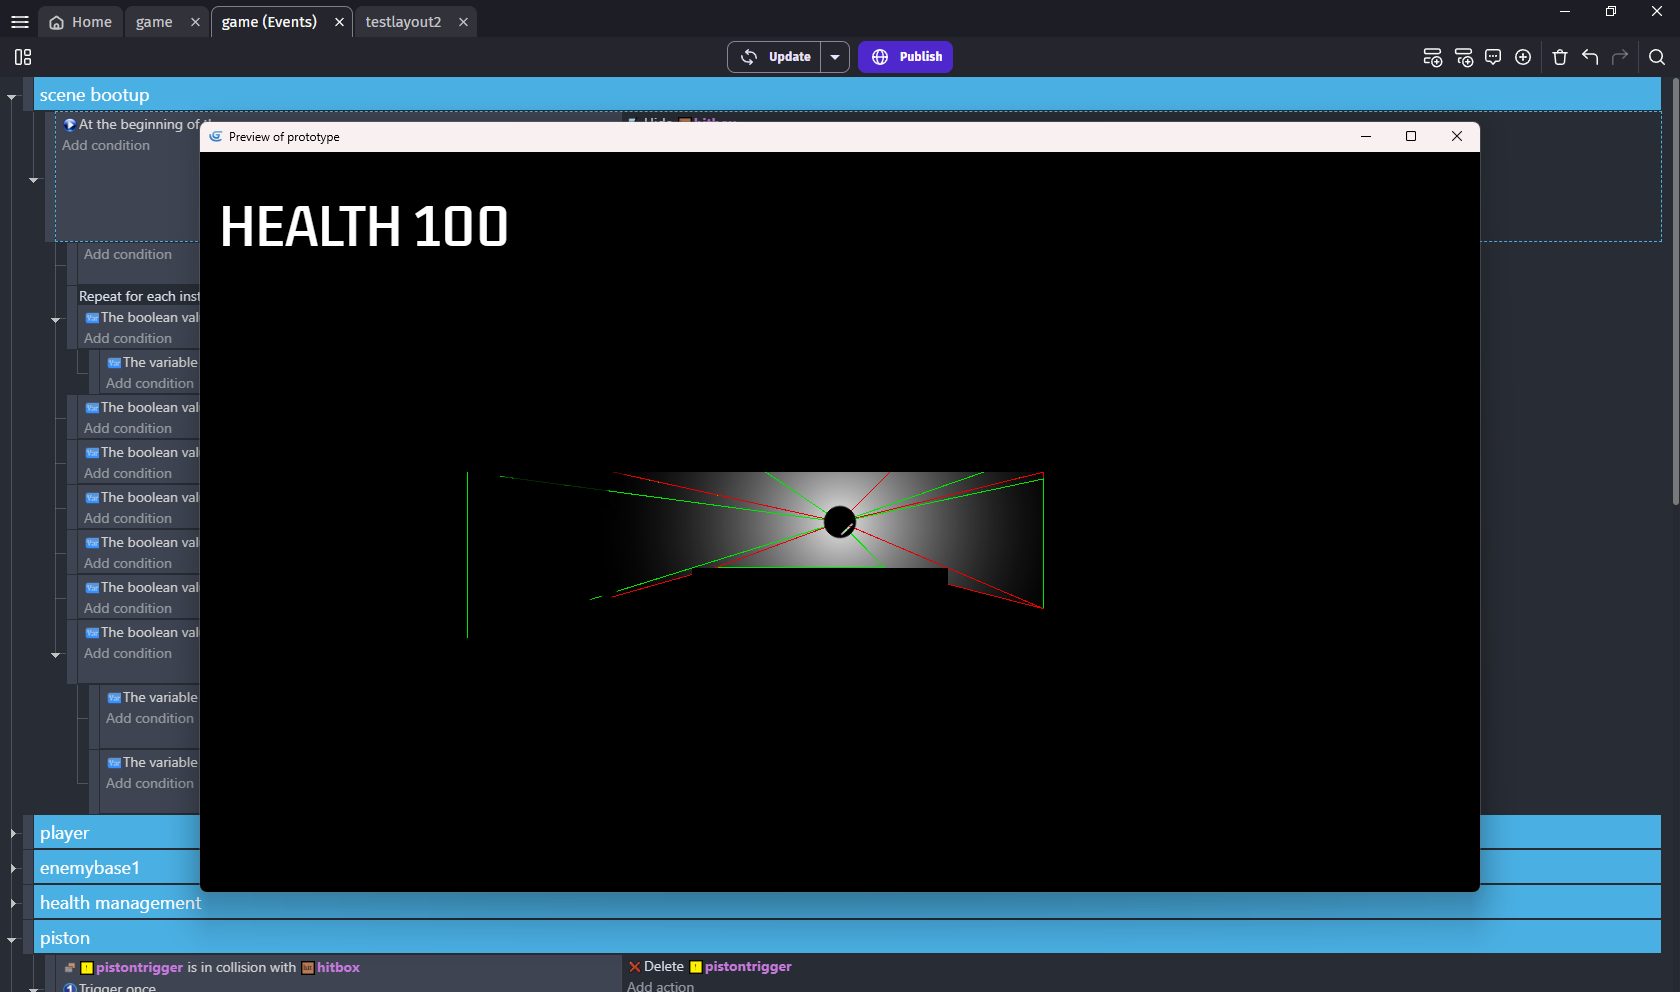This screenshot has width=1680, height=992.
Task: Undo the last change
Action: click(x=1590, y=57)
